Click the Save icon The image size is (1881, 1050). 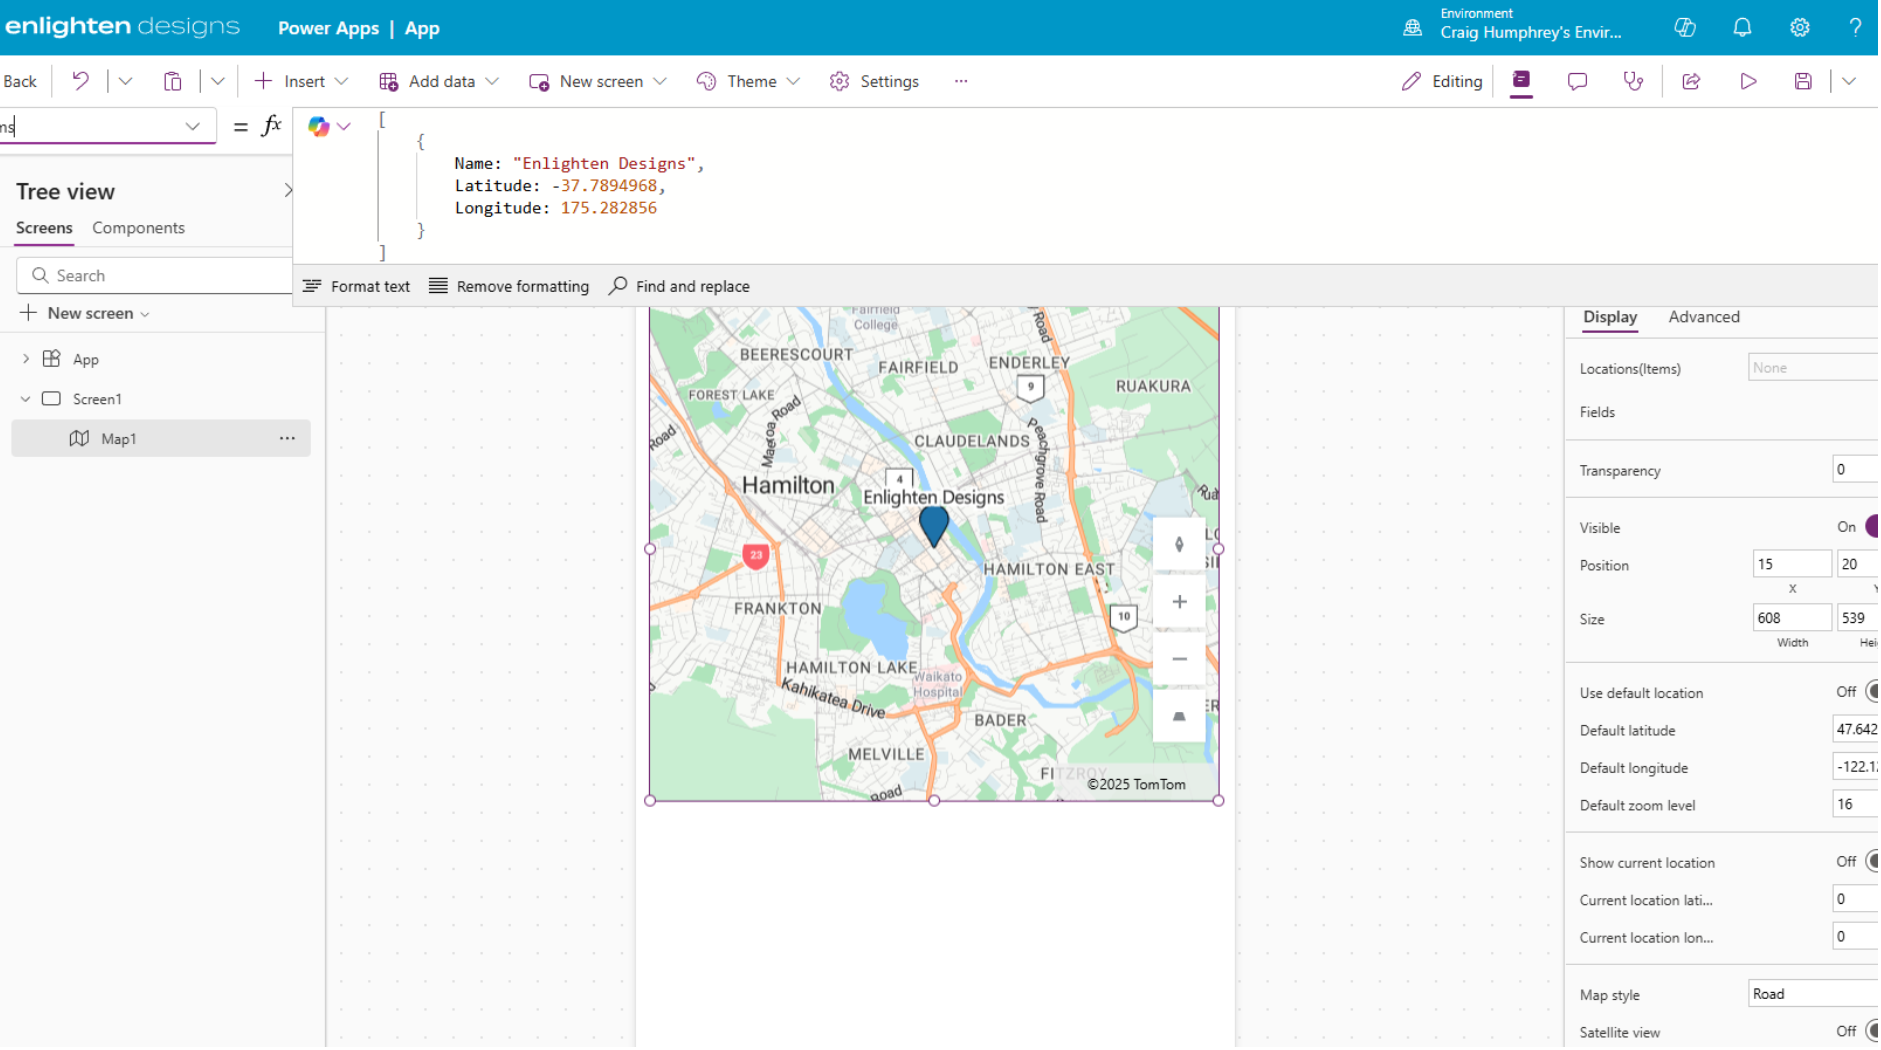pos(1803,81)
